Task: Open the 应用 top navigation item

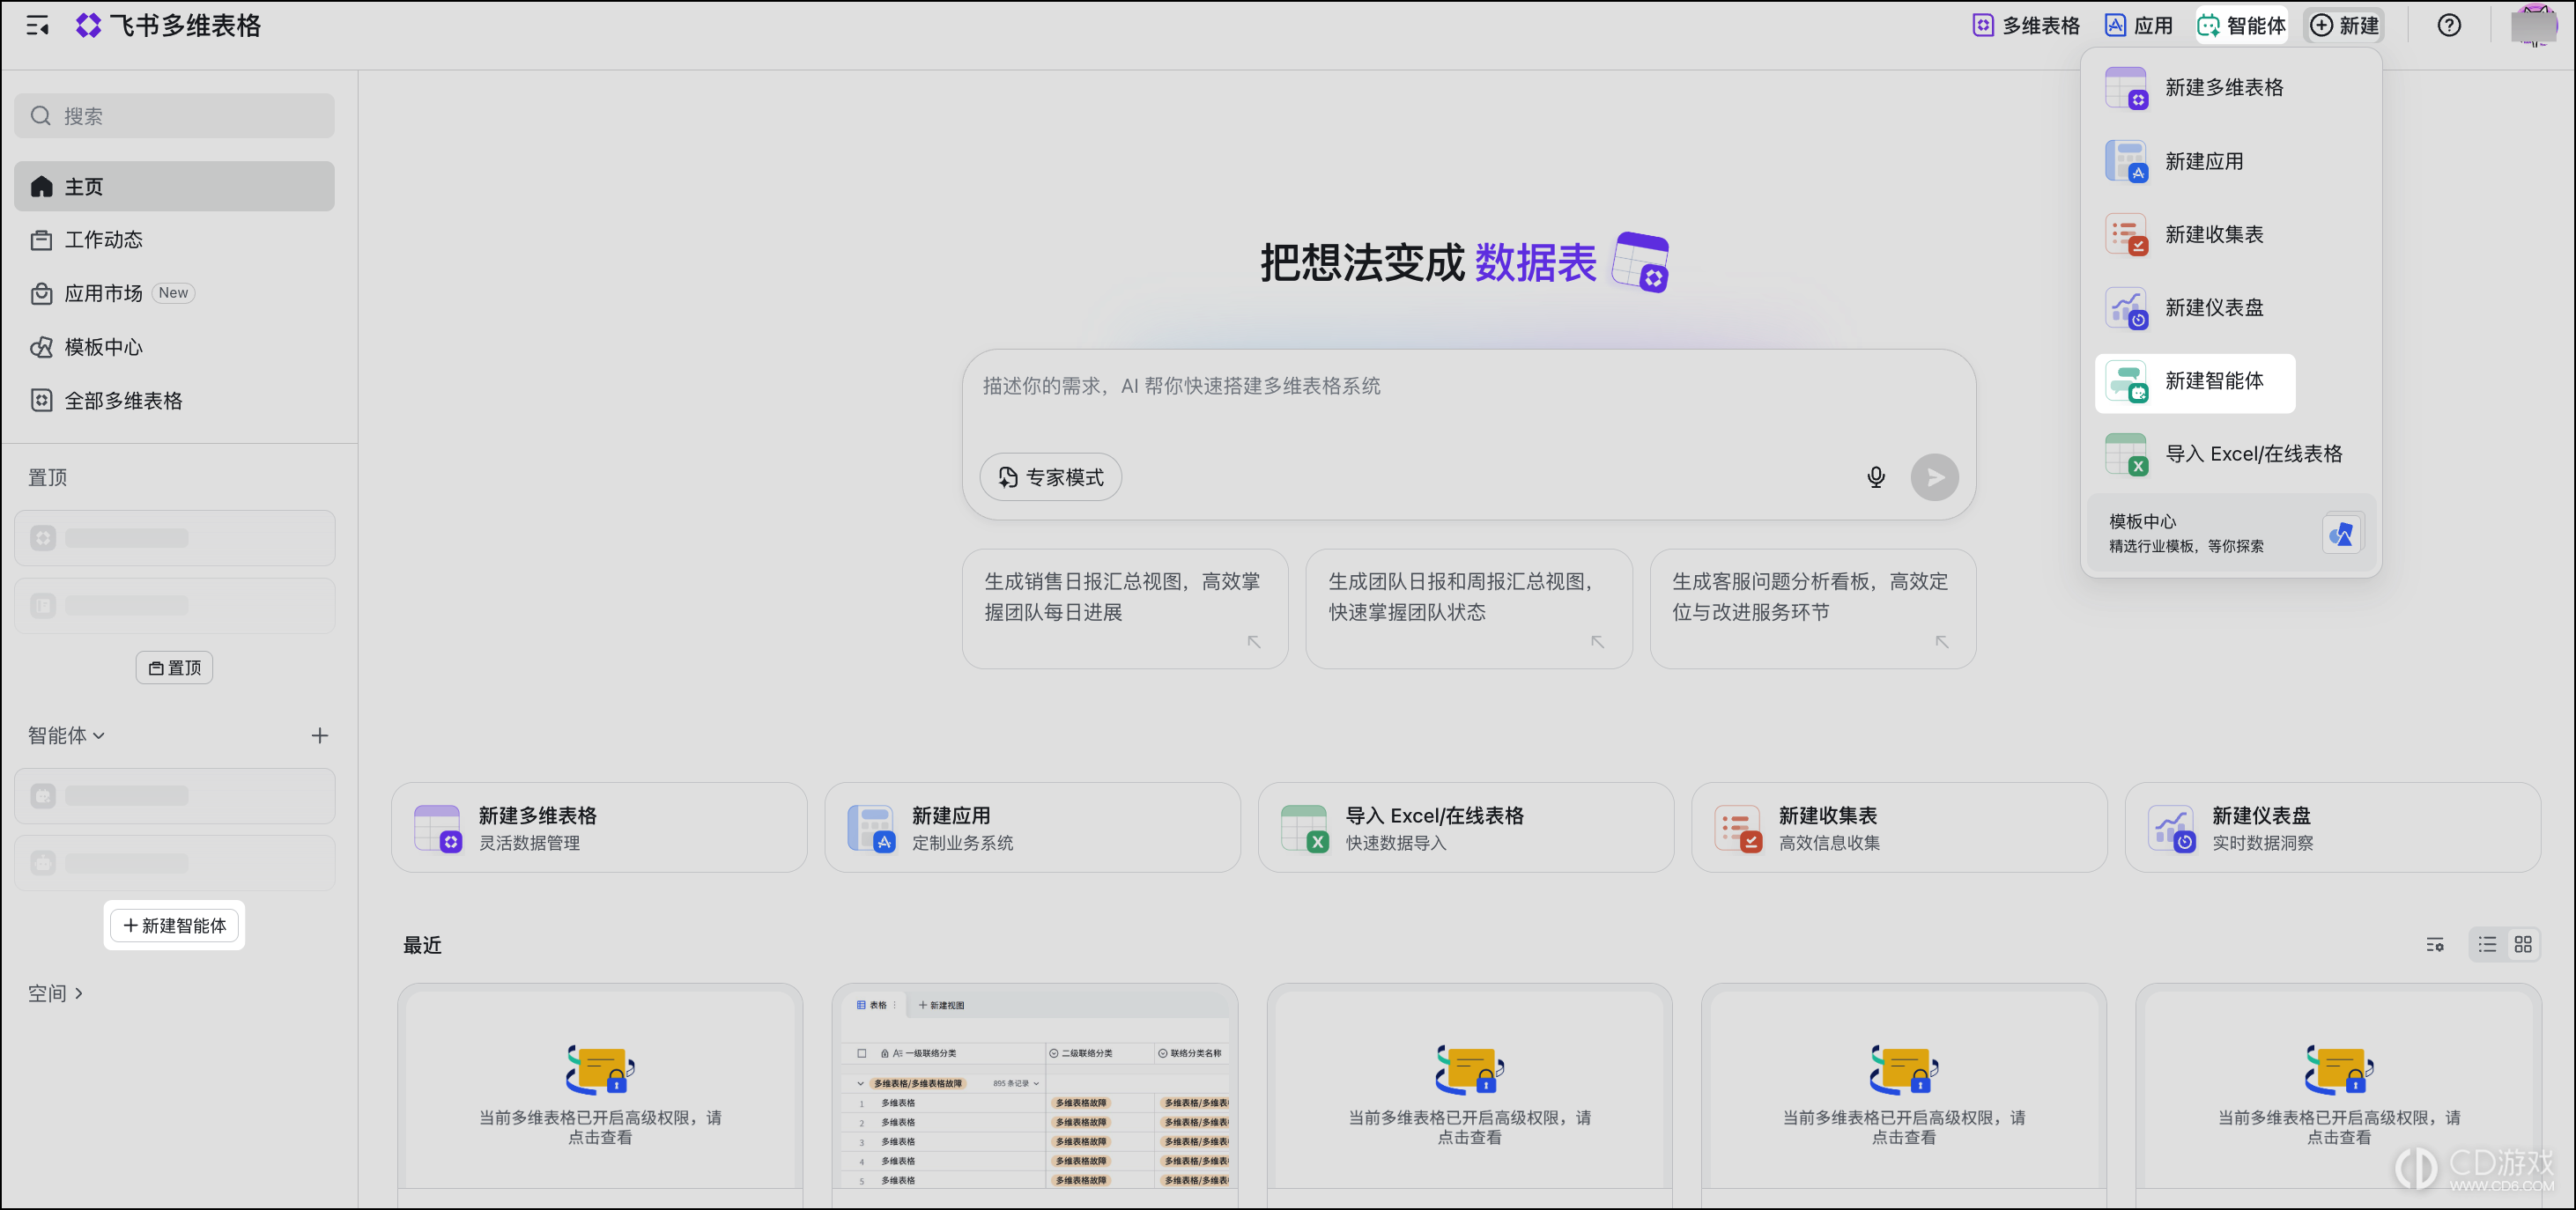Action: tap(2138, 26)
